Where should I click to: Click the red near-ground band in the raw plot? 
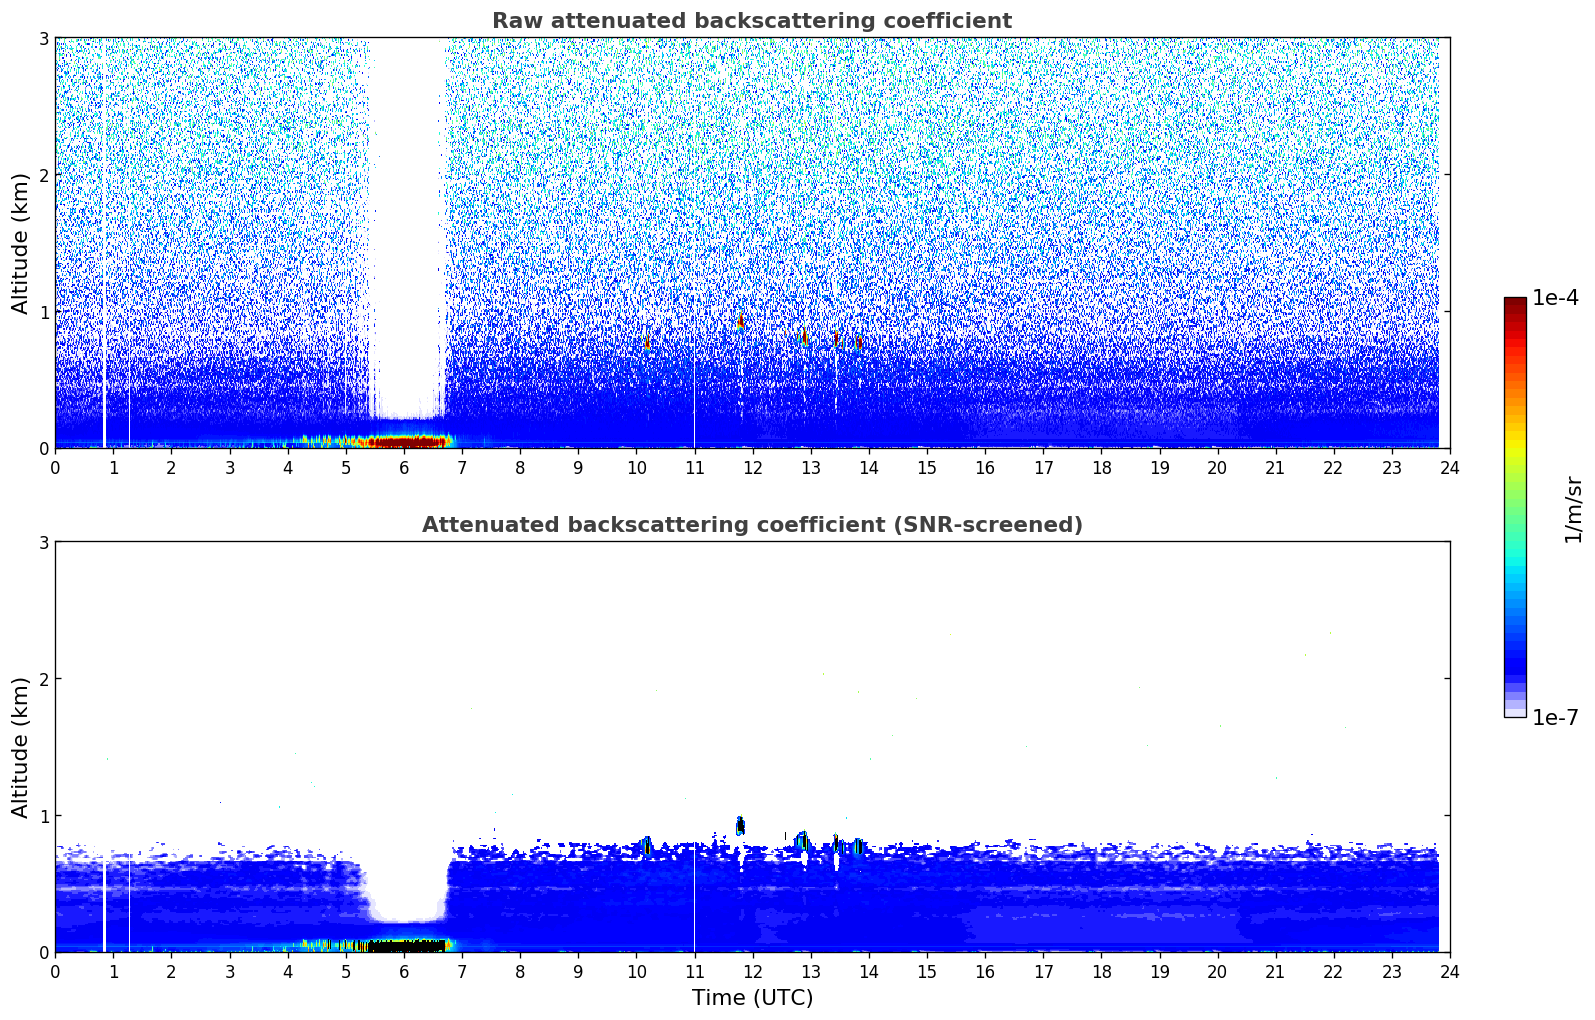pos(406,441)
